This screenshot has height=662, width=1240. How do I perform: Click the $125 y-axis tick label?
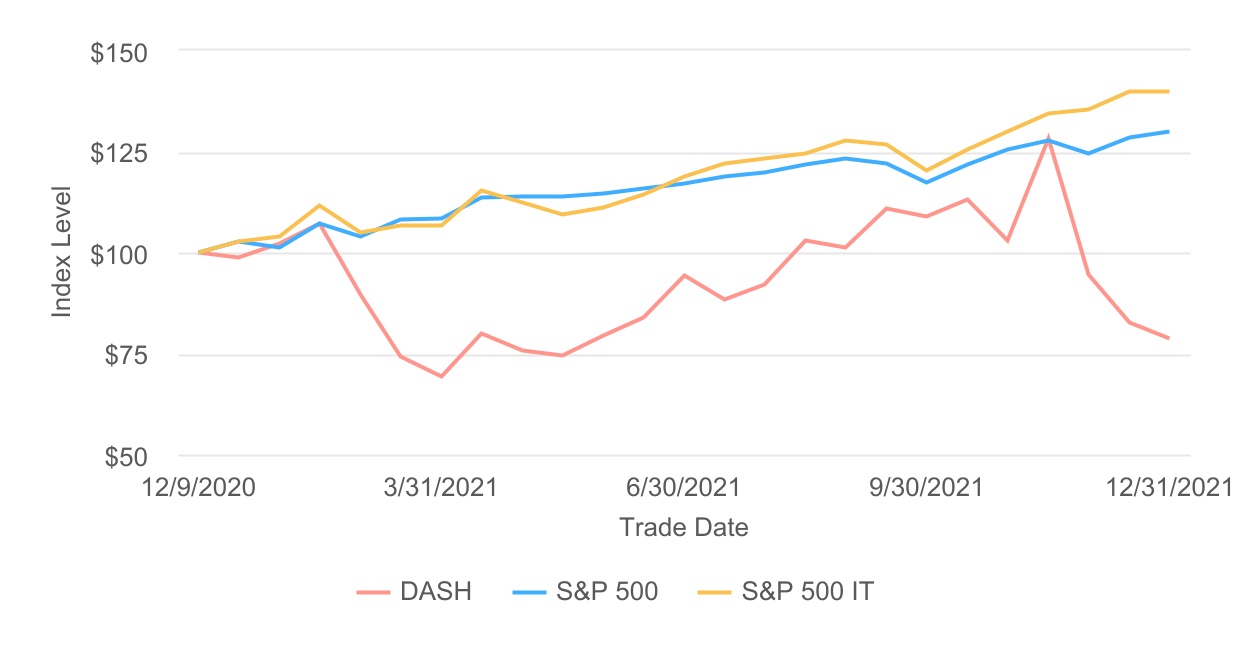(118, 154)
